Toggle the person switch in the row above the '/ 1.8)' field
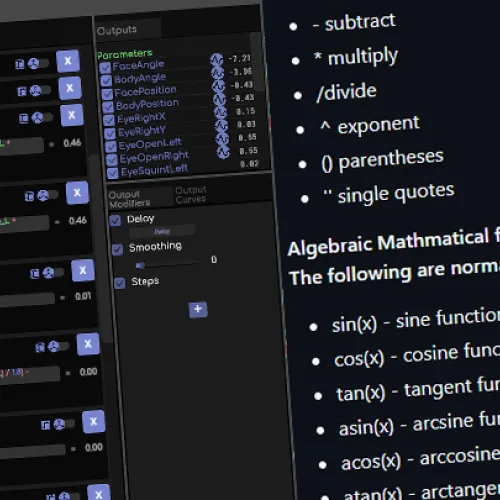 pyautogui.click(x=59, y=347)
